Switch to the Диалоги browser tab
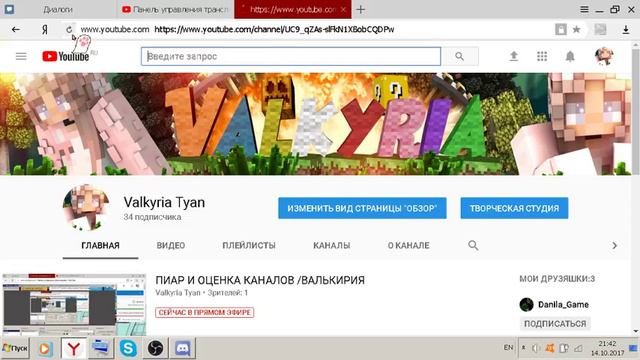This screenshot has height=360, width=640. (58, 9)
